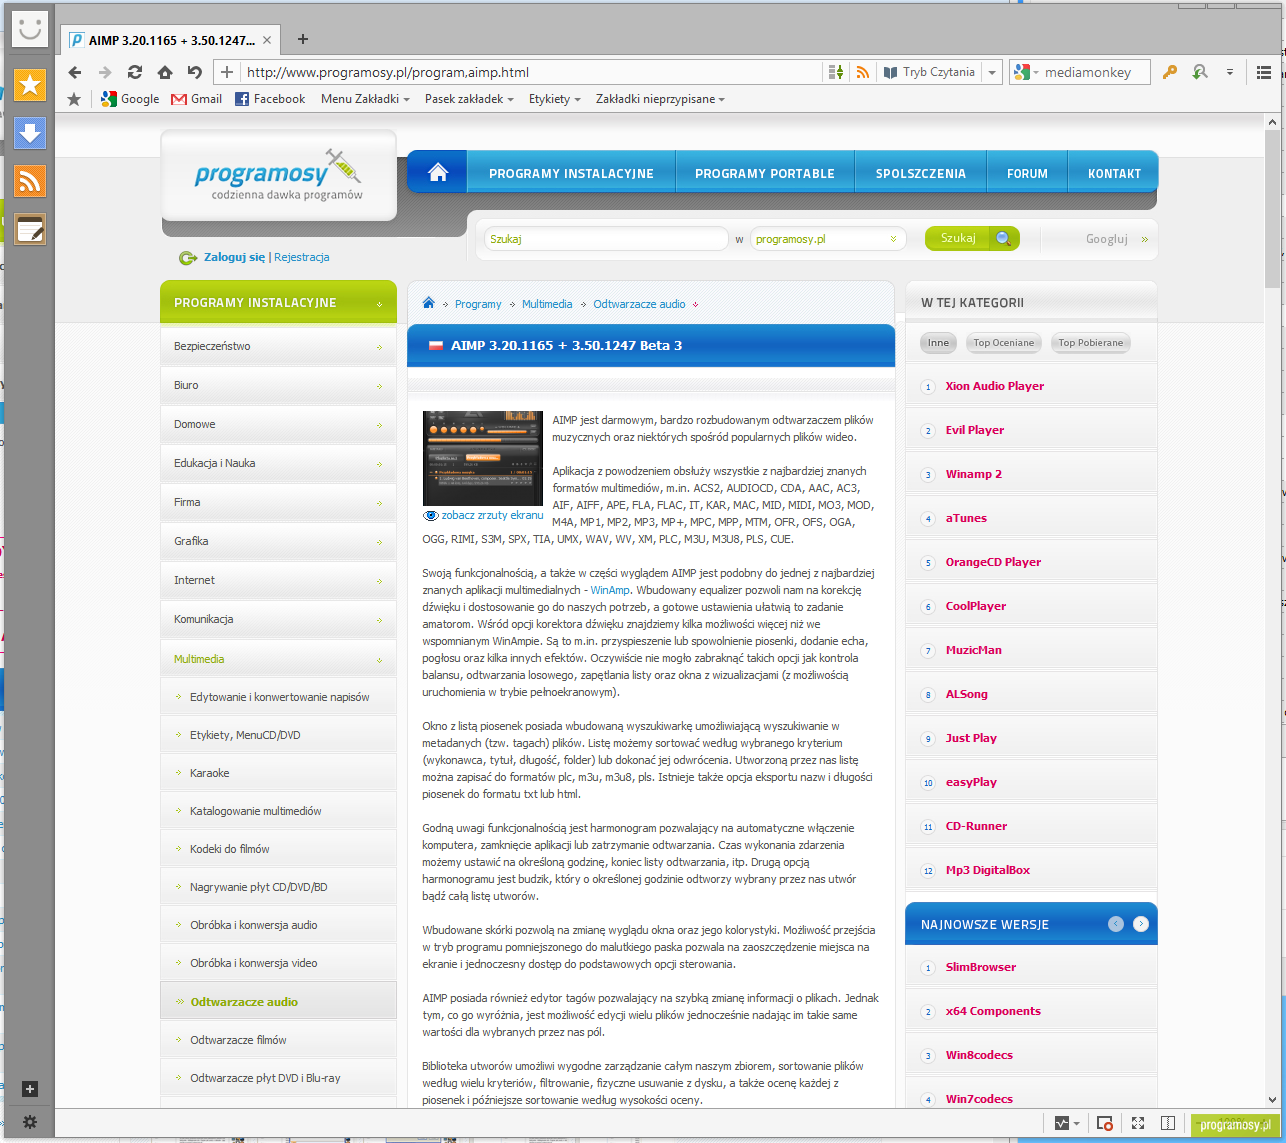Click the programosy logo
The height and width of the screenshot is (1143, 1286).
[278, 175]
